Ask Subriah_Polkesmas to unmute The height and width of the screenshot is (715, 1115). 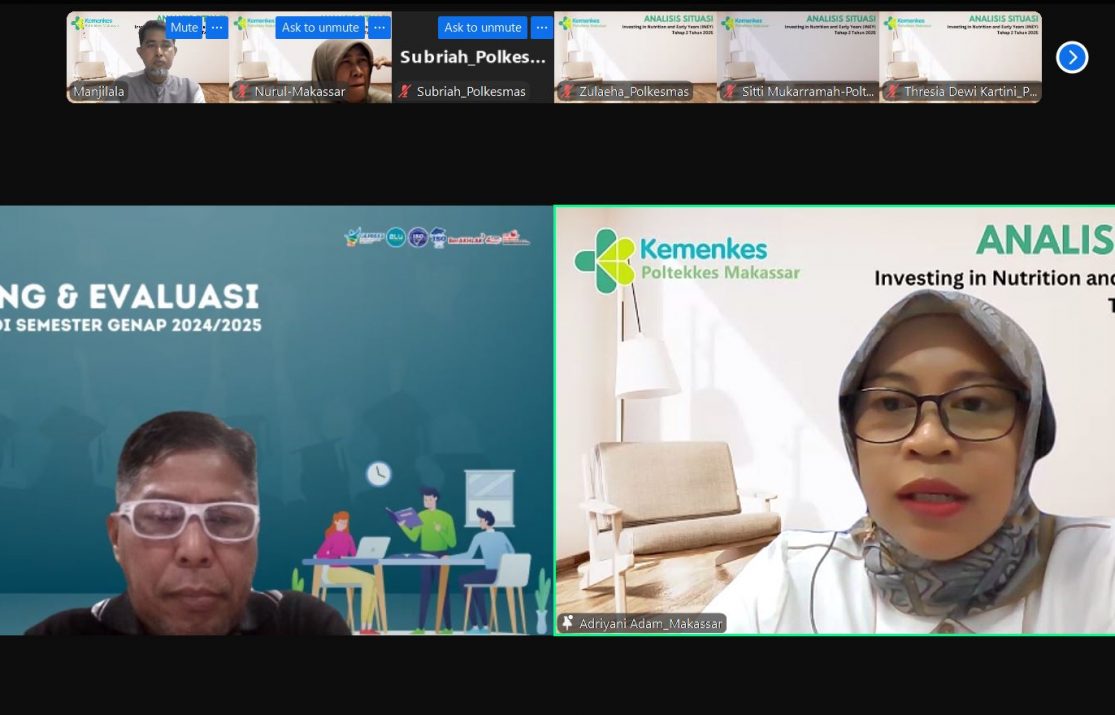click(483, 28)
